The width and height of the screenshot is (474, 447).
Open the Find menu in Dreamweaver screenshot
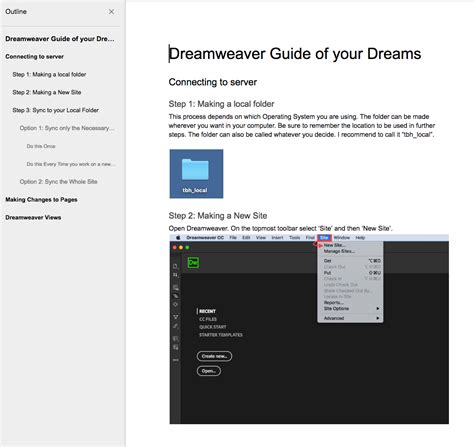point(310,238)
